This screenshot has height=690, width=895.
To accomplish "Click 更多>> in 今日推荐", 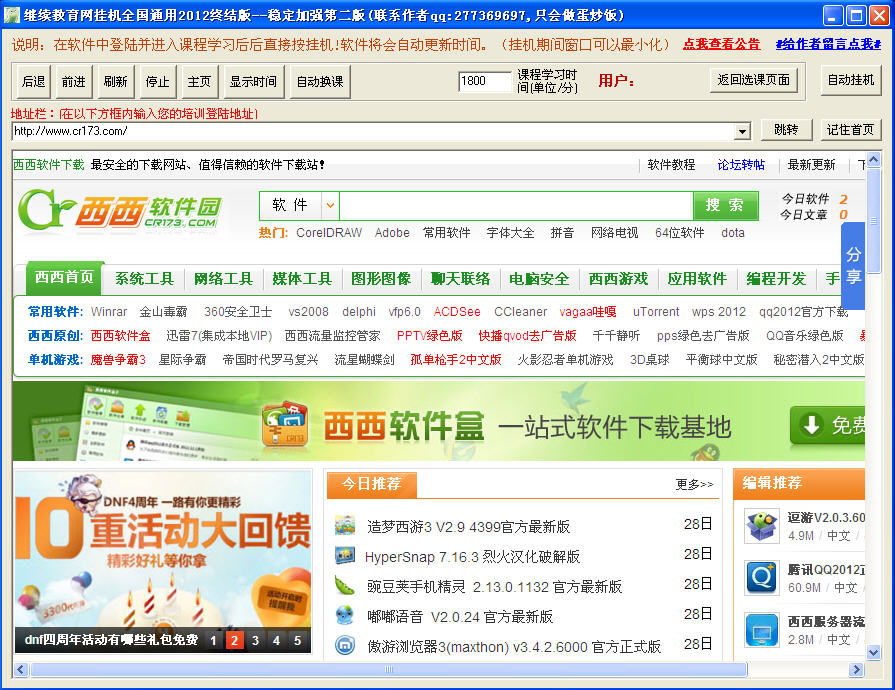I will pyautogui.click(x=694, y=485).
